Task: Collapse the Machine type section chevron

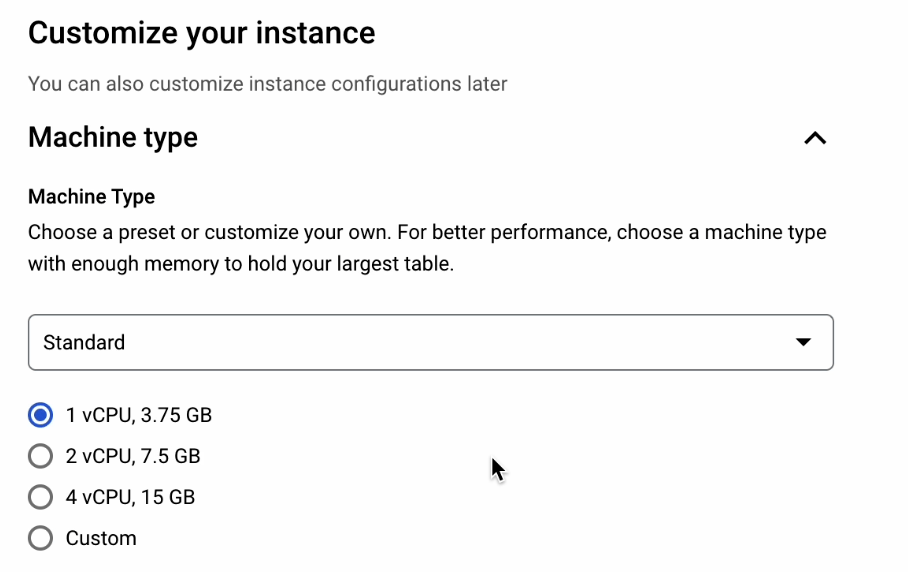Action: tap(815, 138)
